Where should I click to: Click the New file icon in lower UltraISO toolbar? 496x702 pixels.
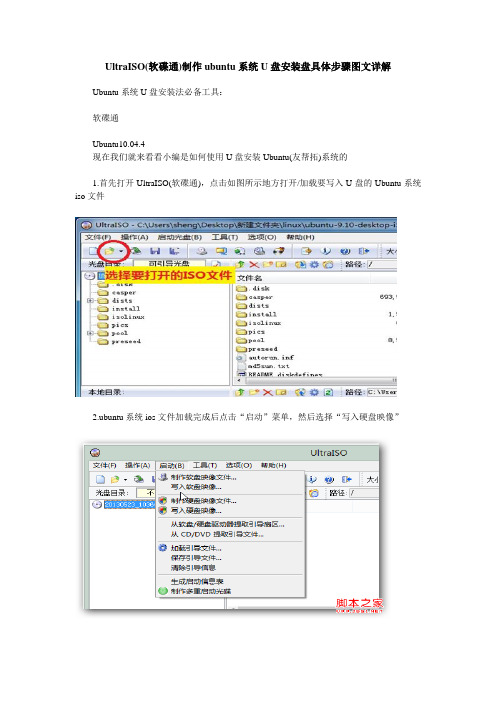[101, 479]
